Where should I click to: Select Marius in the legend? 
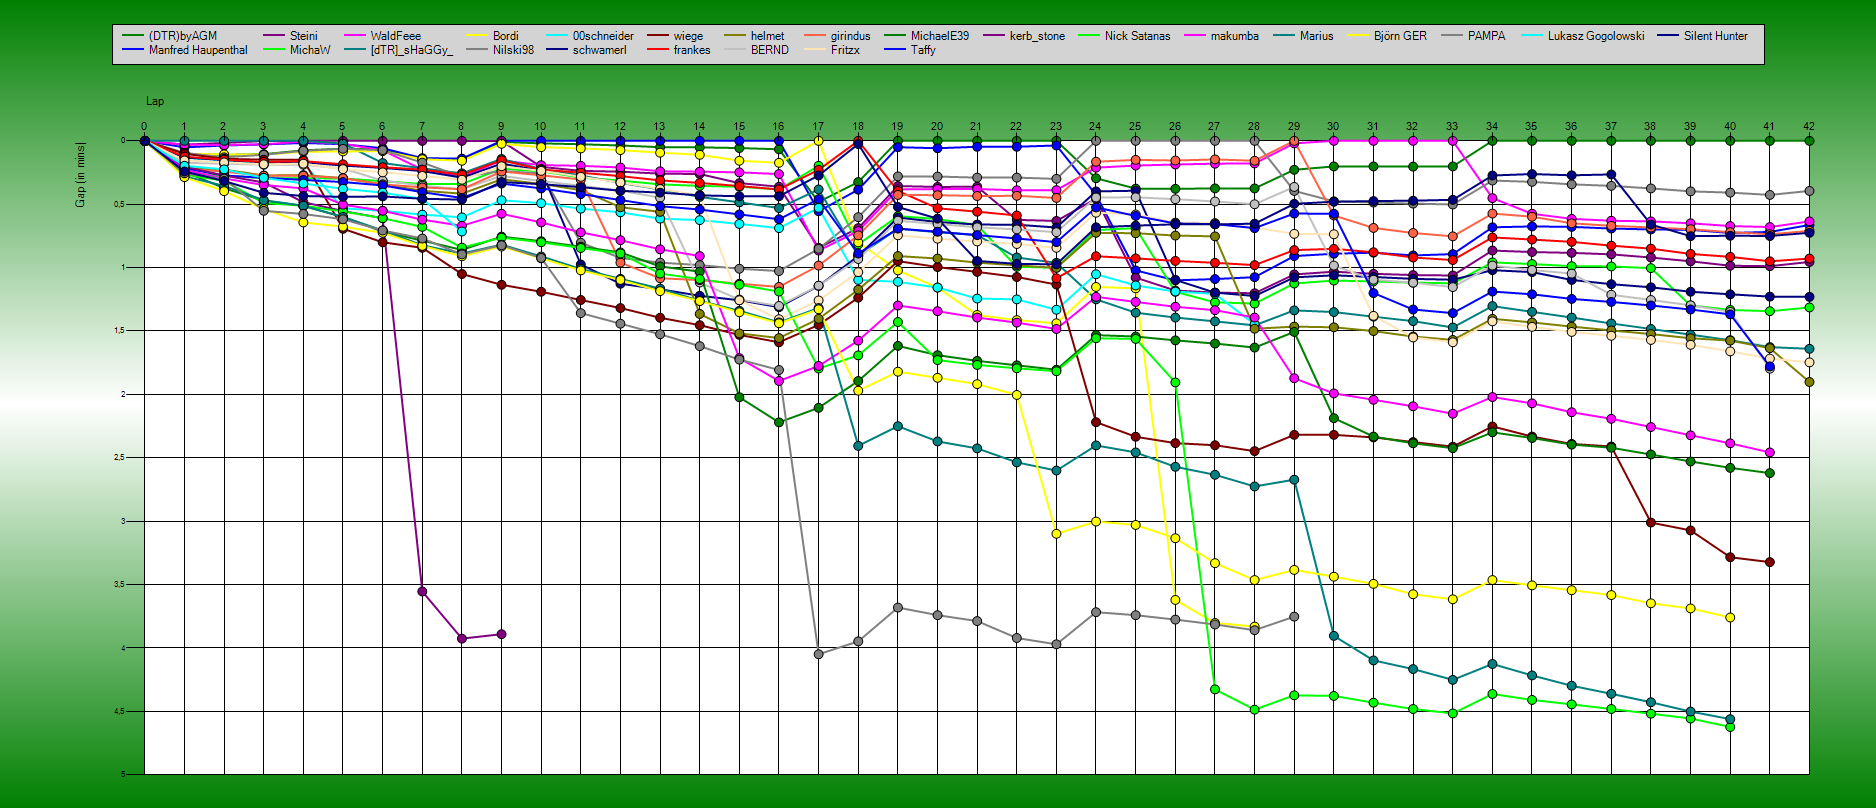click(x=1316, y=36)
